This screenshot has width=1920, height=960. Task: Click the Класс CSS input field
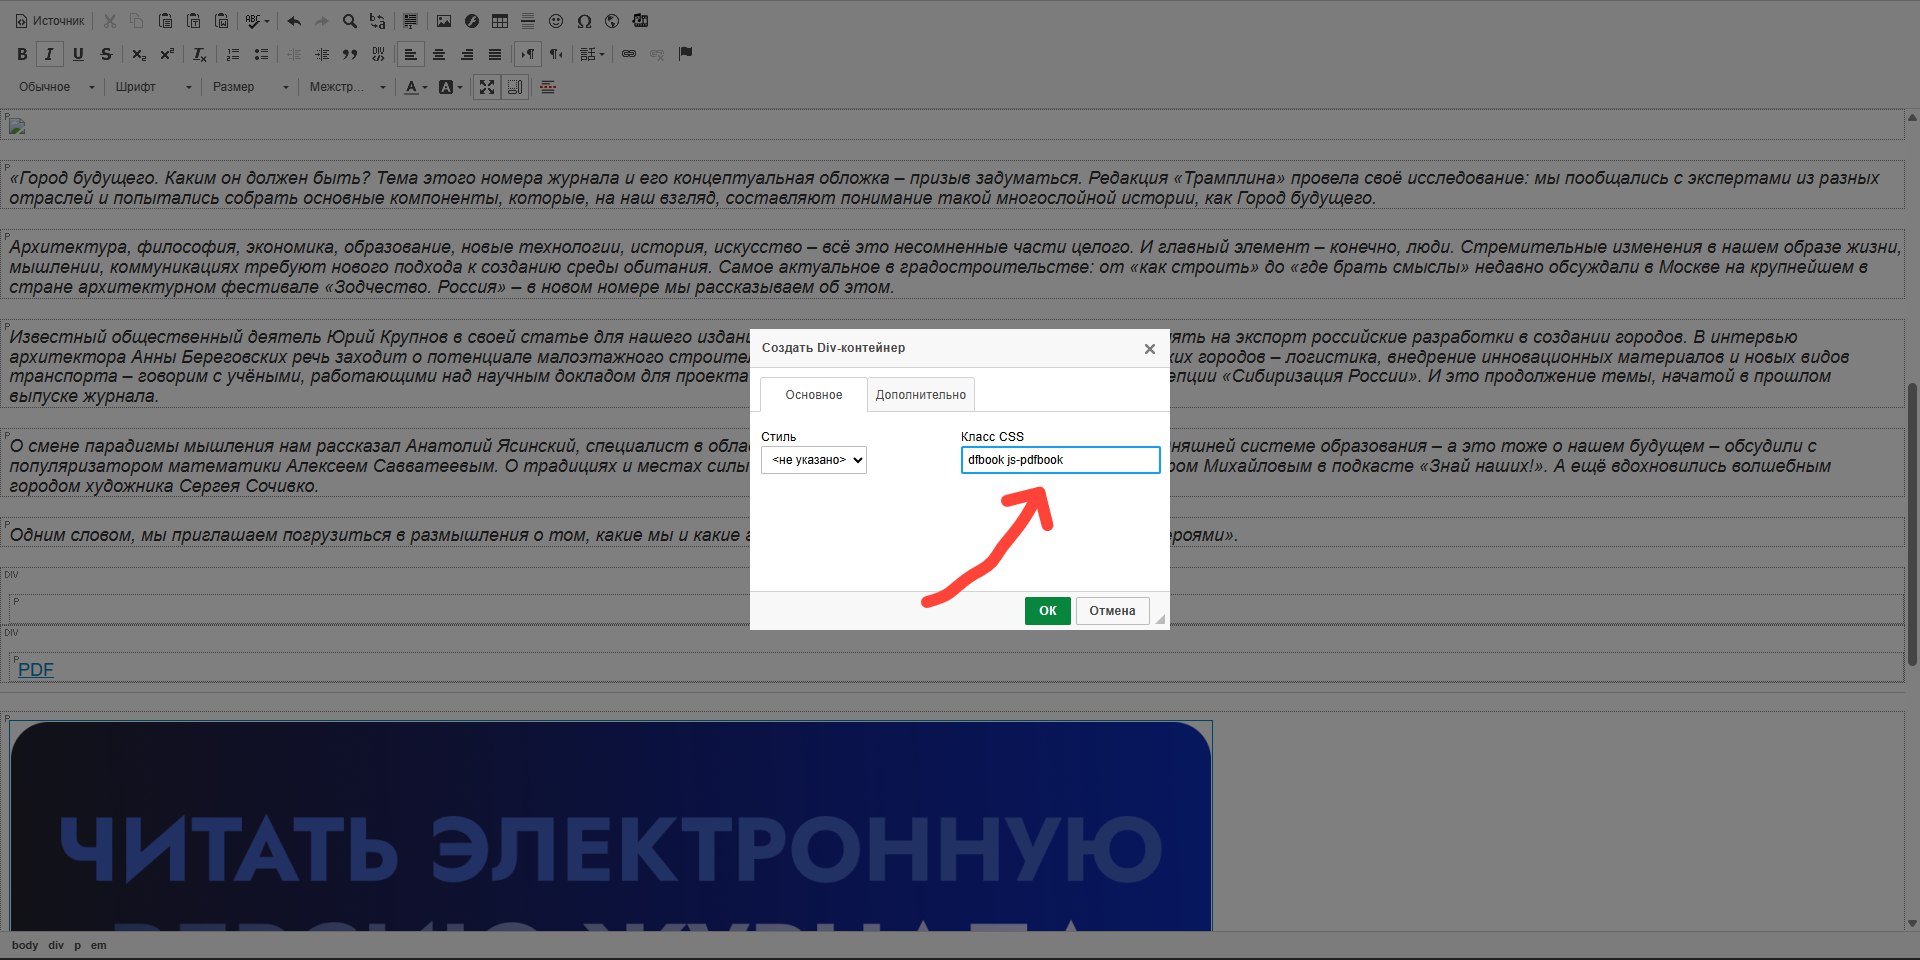coord(1060,460)
